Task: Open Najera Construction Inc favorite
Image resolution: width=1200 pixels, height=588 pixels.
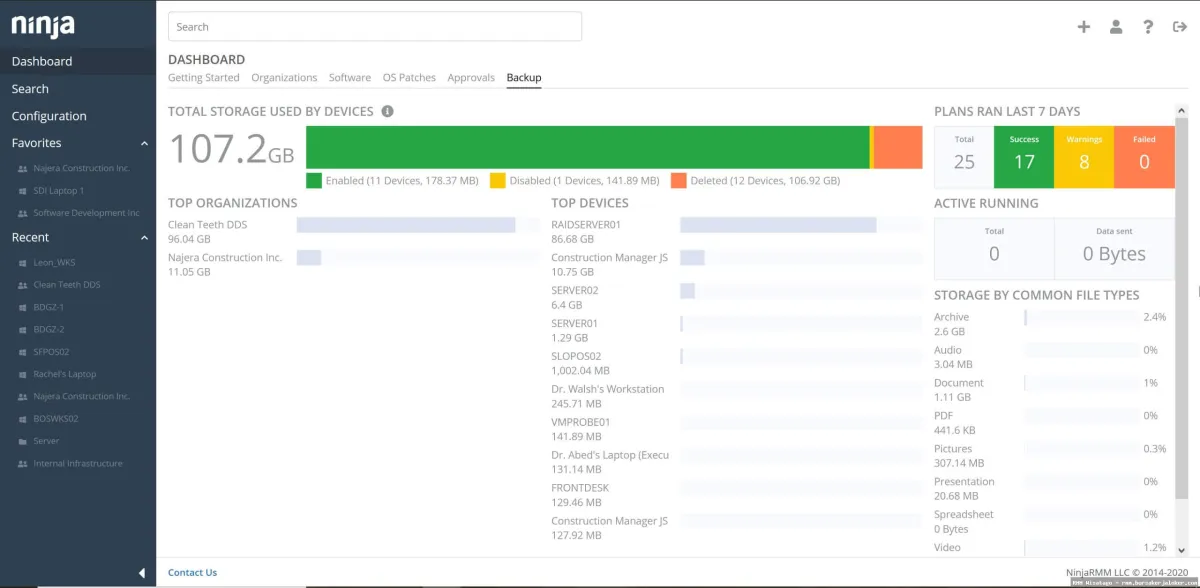Action: click(x=81, y=168)
